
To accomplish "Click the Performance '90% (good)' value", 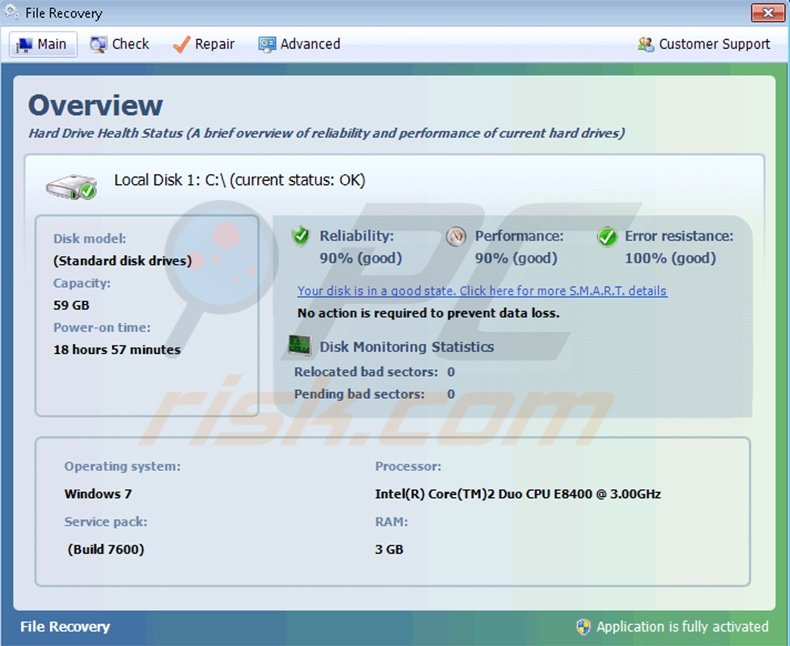I will (x=516, y=258).
